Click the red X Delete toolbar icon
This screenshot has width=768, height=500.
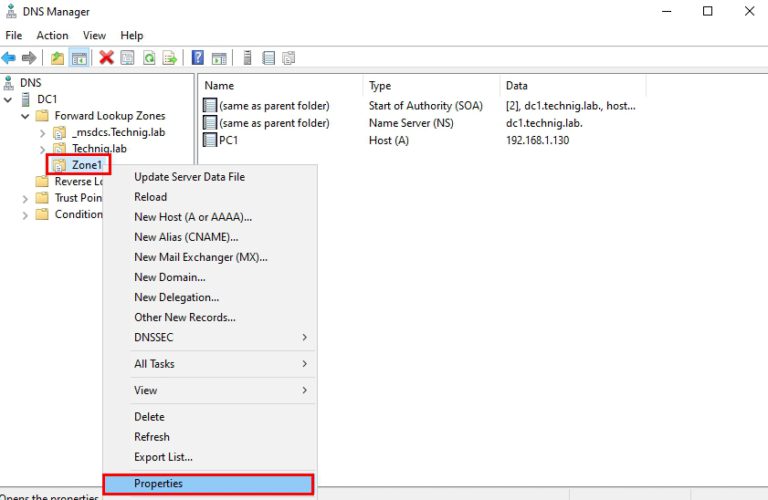pos(106,58)
